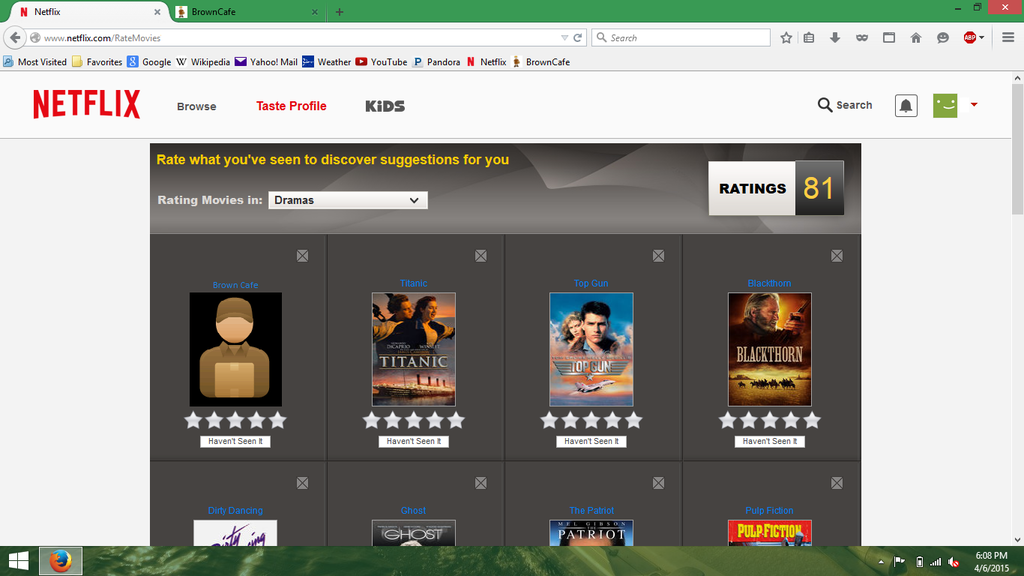Dismiss the Blackthorn card
This screenshot has width=1024, height=576.
click(837, 255)
